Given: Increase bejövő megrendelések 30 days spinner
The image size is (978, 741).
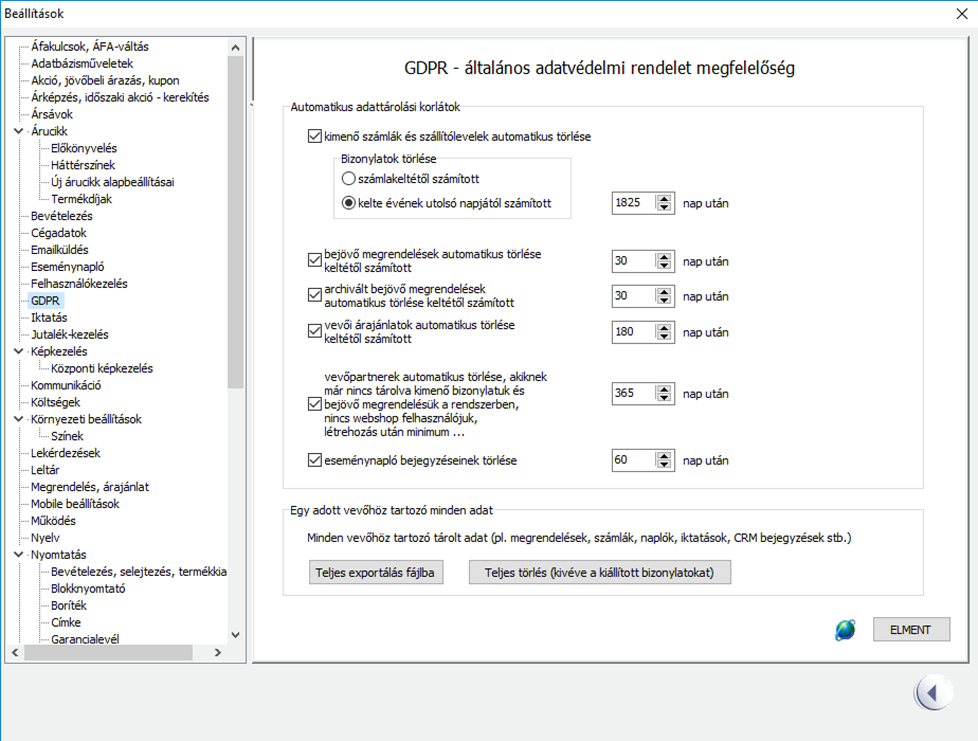Looking at the screenshot, I should click(664, 257).
